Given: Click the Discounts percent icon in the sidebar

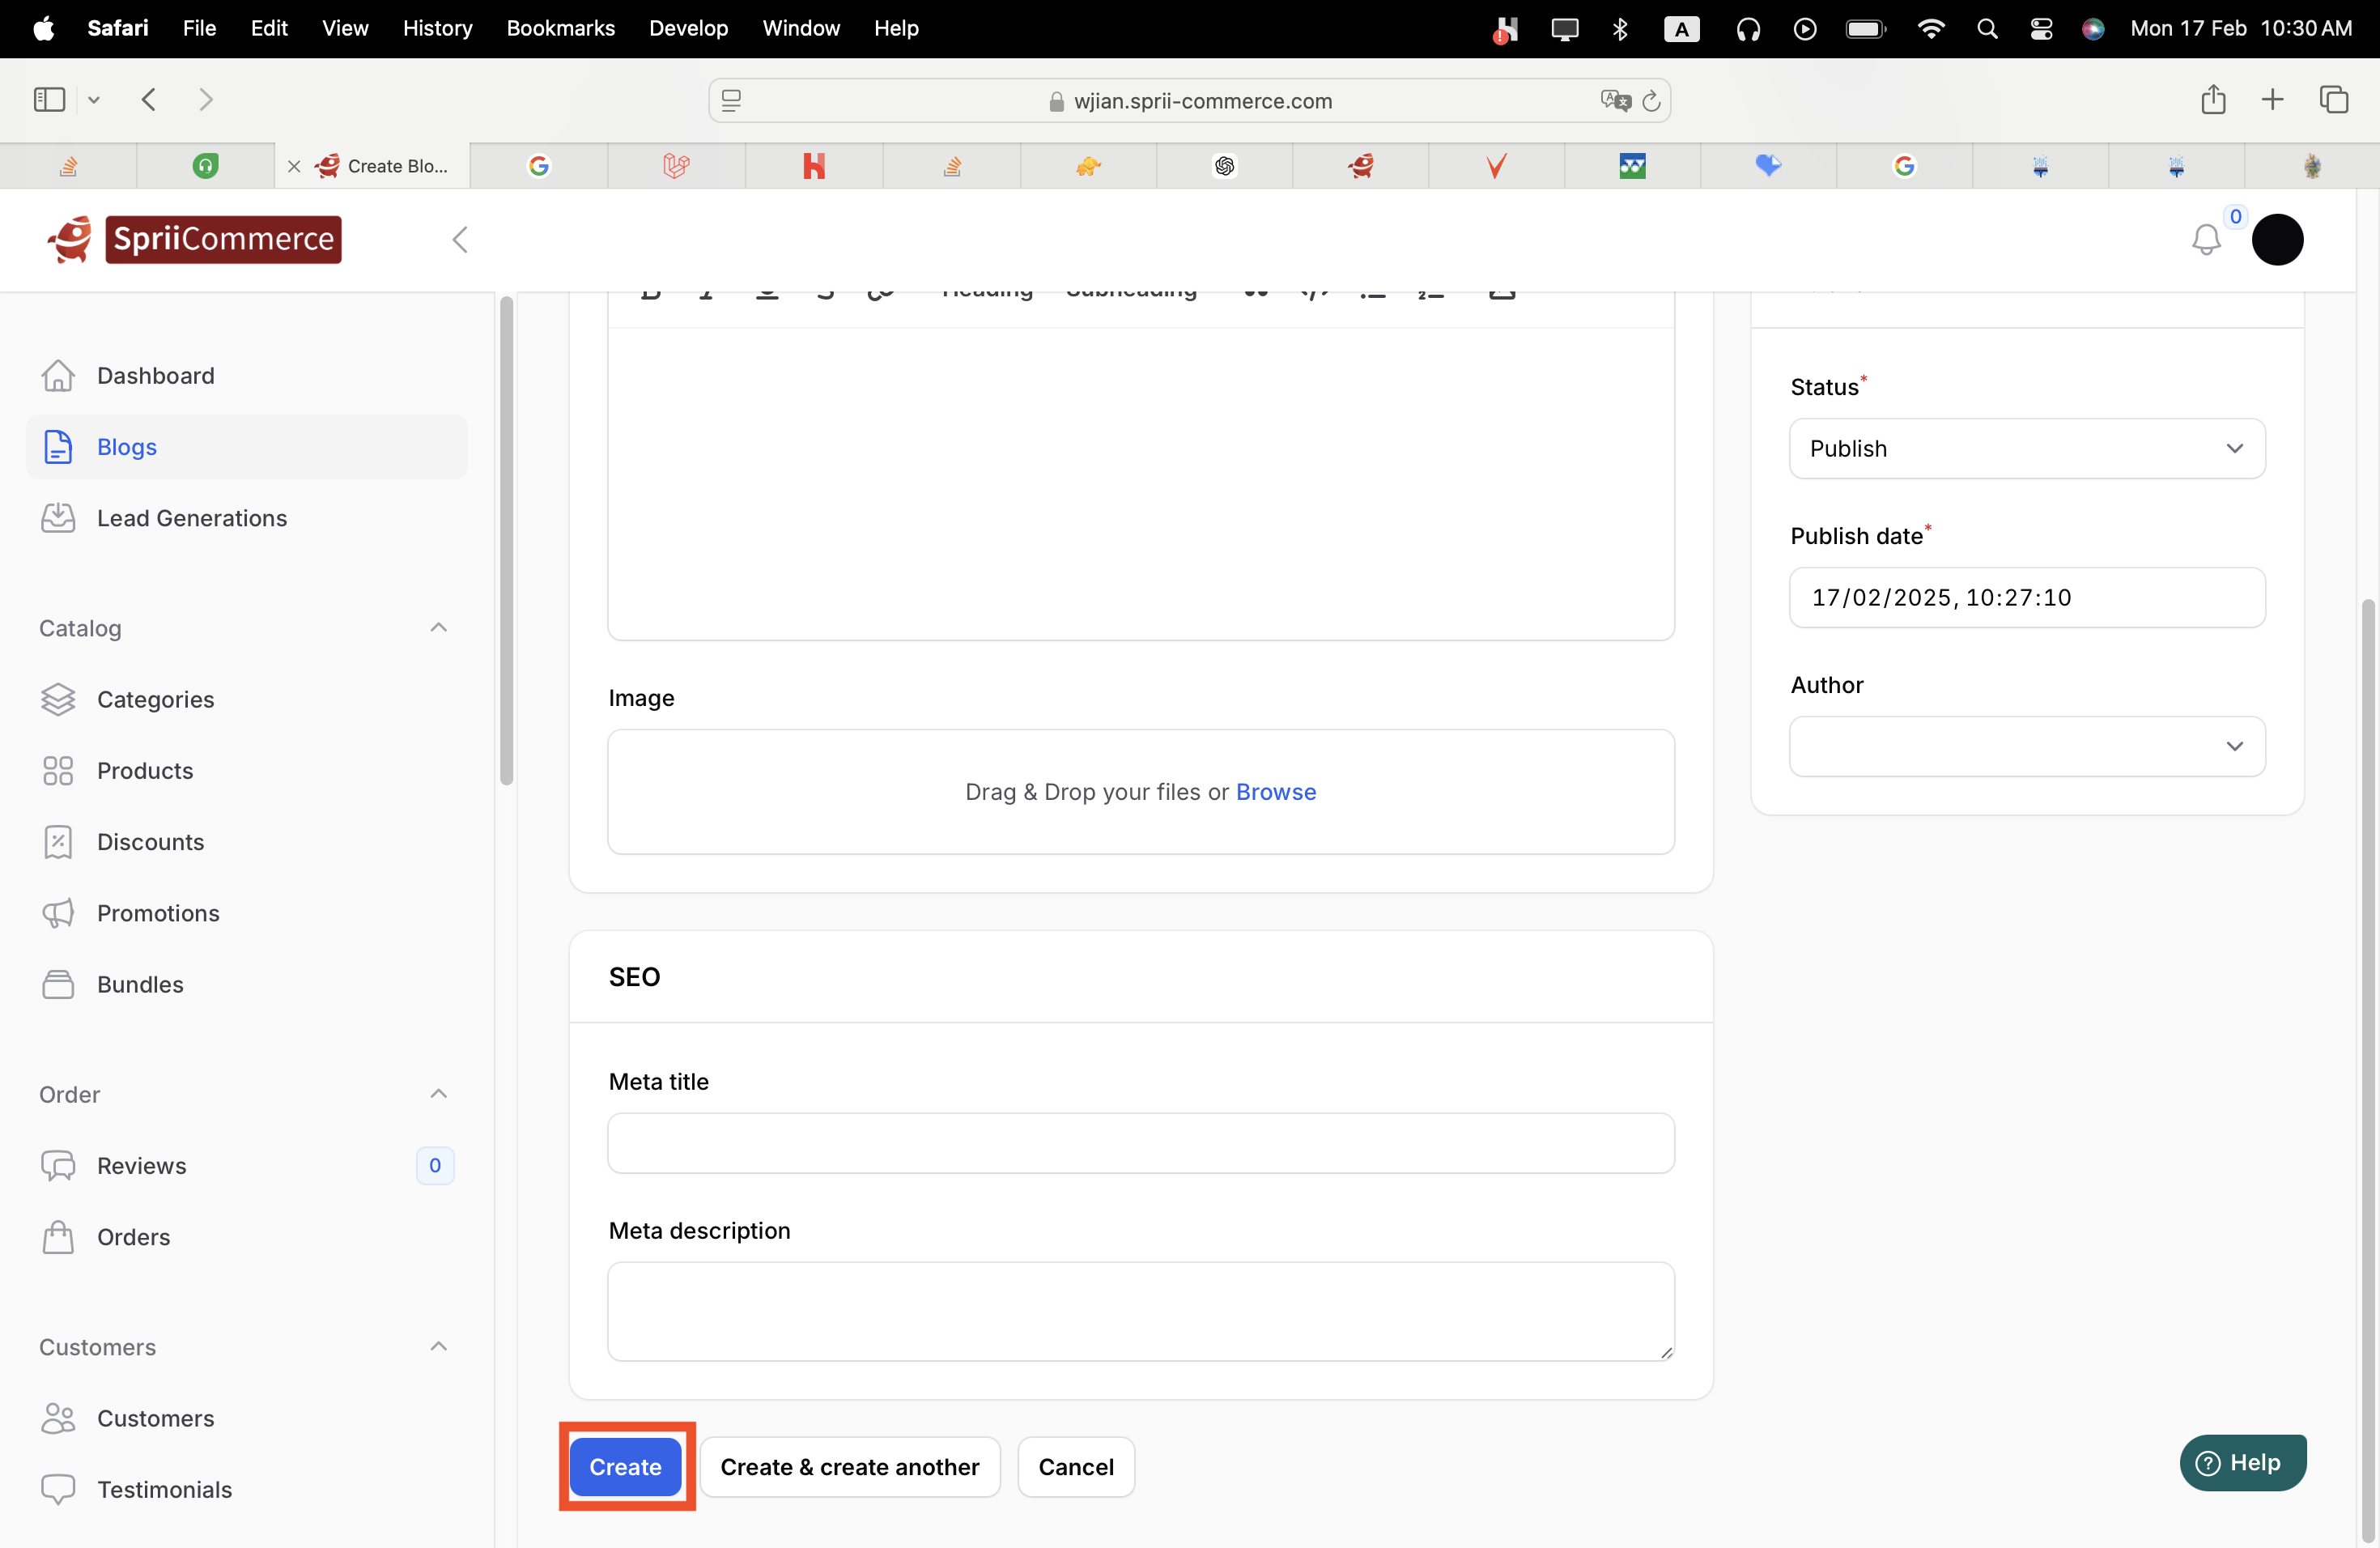Looking at the screenshot, I should pyautogui.click(x=58, y=842).
